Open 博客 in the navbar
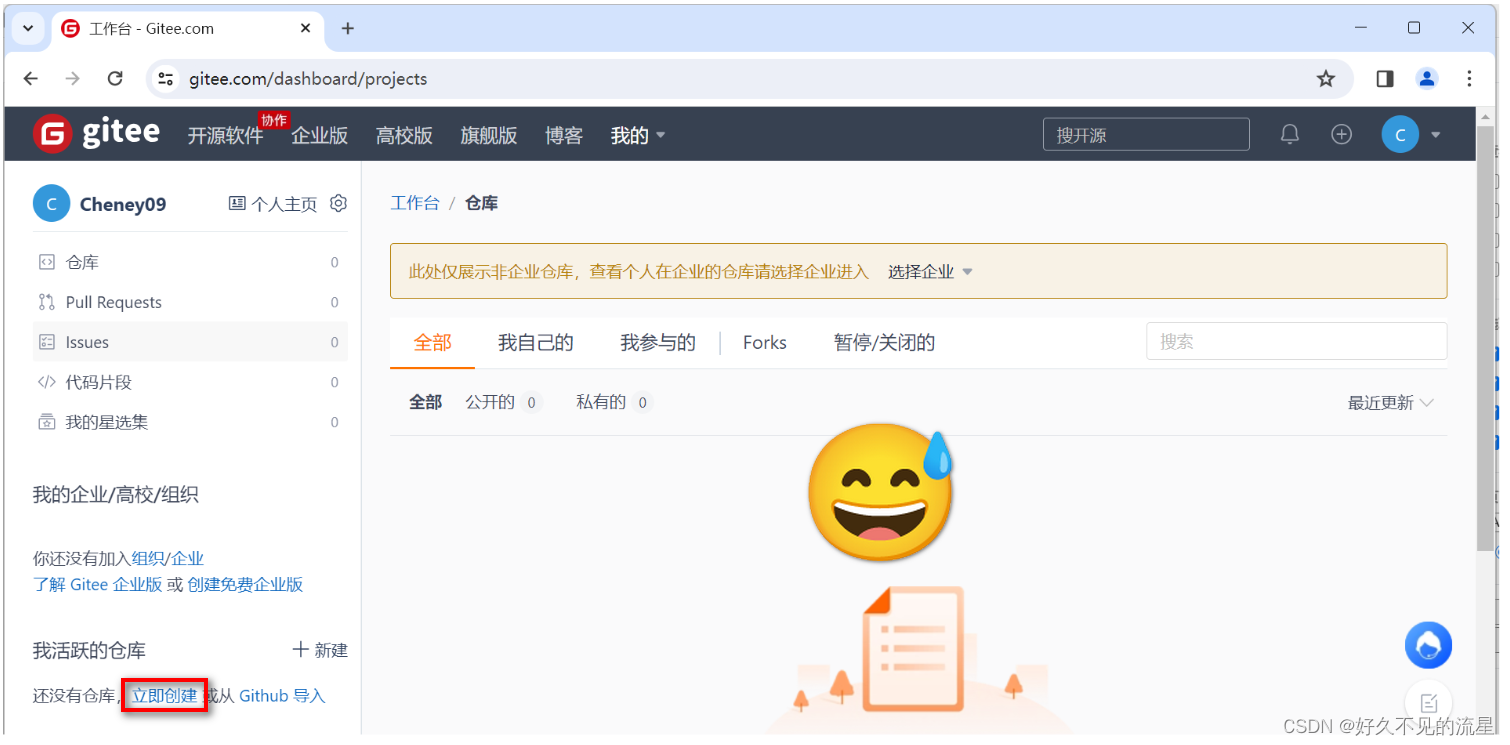1510x745 pixels. click(564, 135)
